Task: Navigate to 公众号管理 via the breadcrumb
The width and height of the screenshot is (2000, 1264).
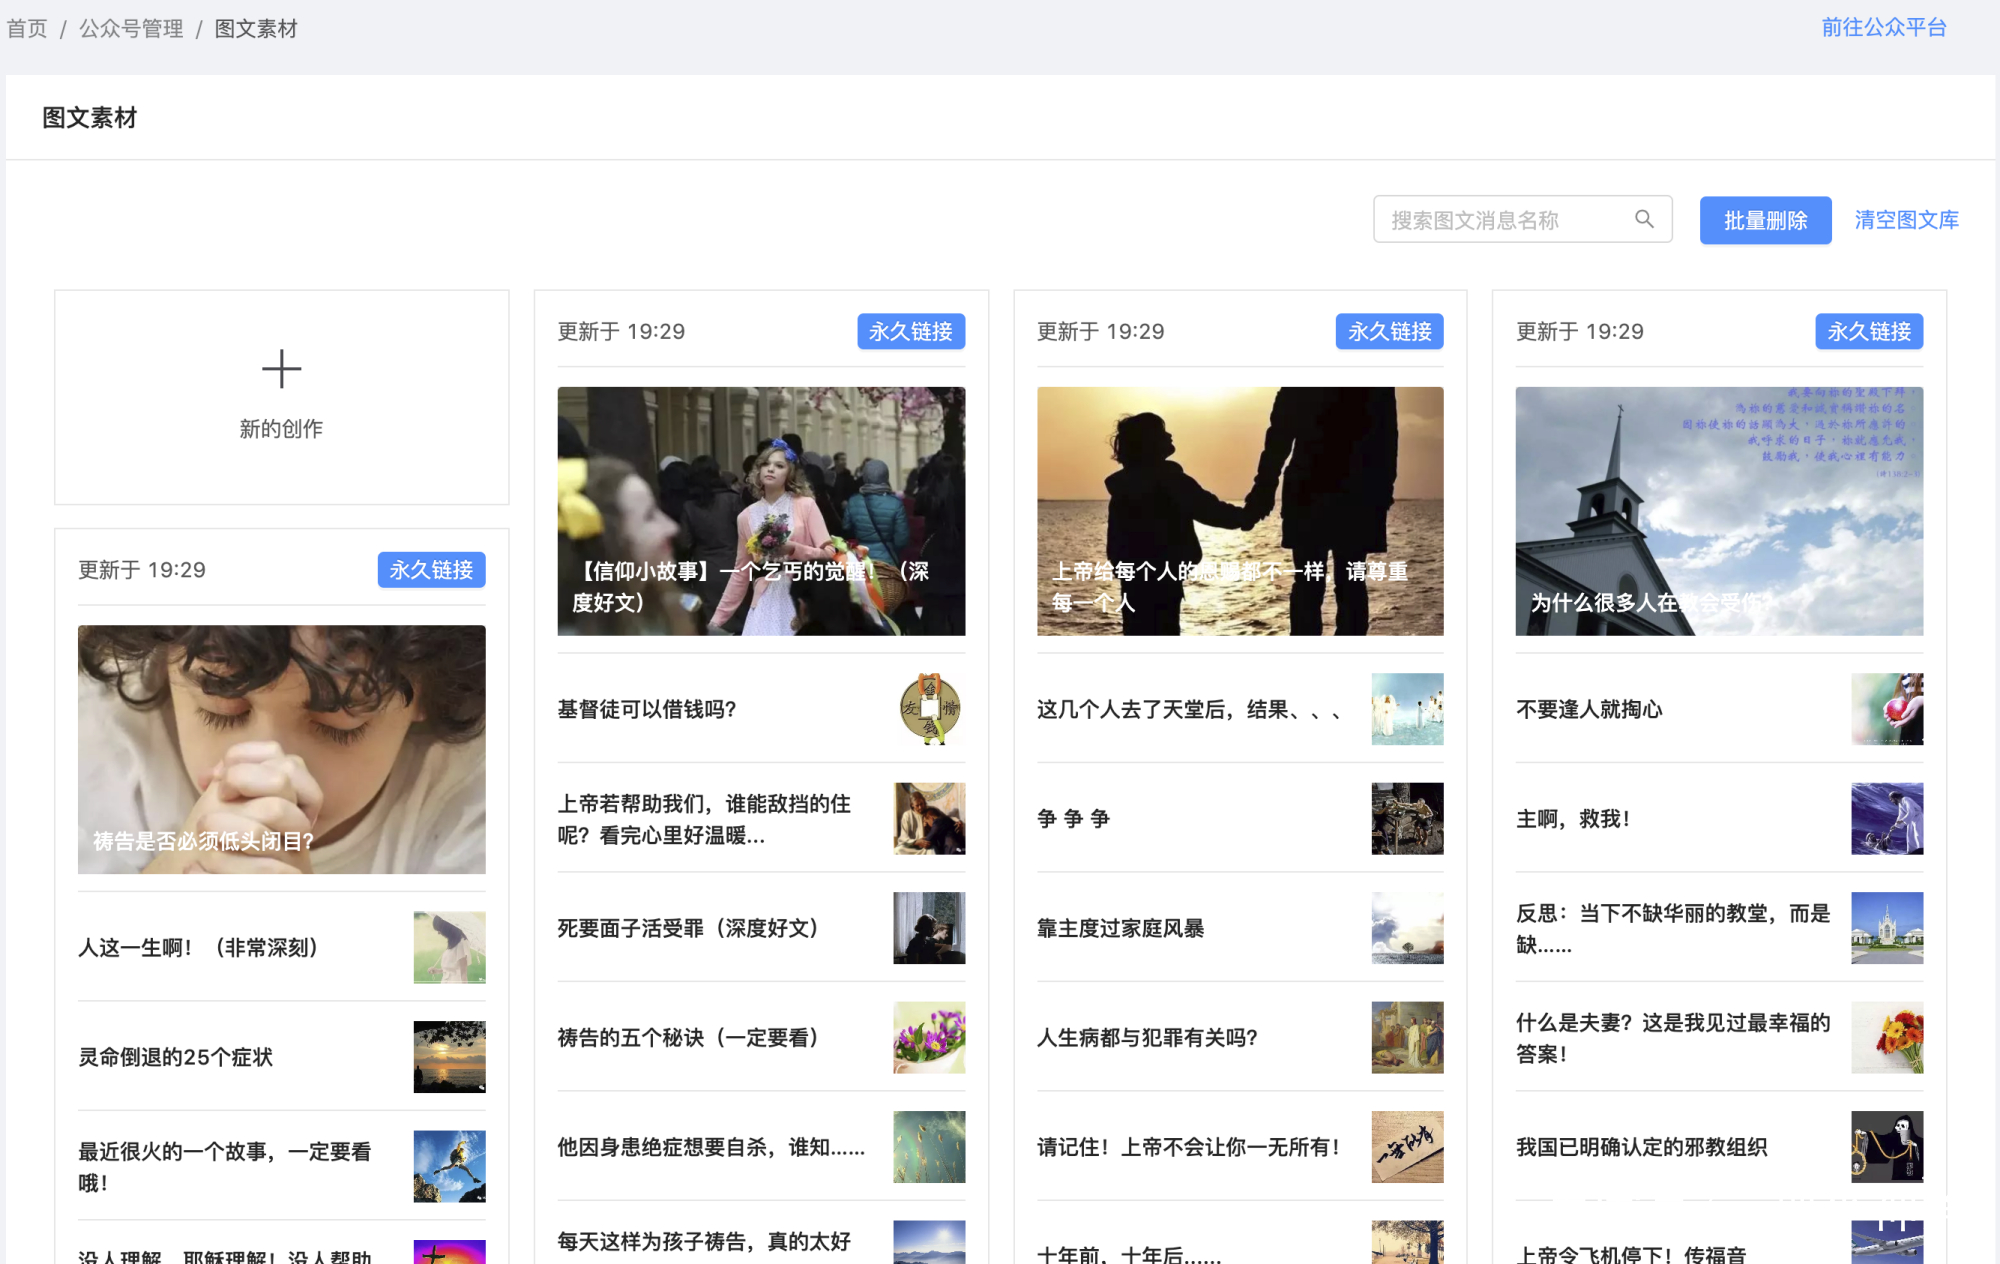Action: click(x=130, y=28)
